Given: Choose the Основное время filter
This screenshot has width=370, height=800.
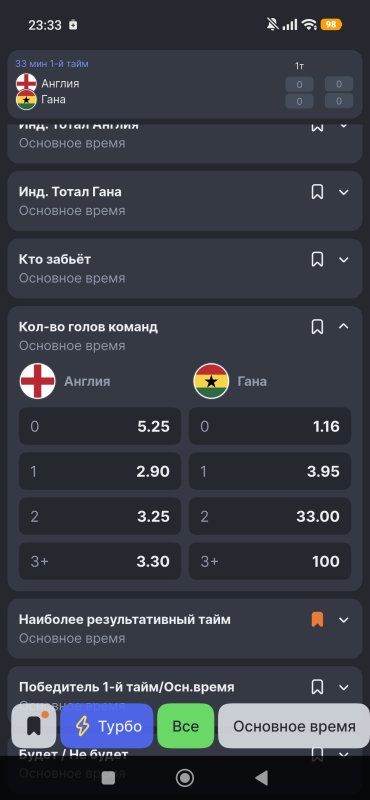Looking at the screenshot, I should (294, 726).
